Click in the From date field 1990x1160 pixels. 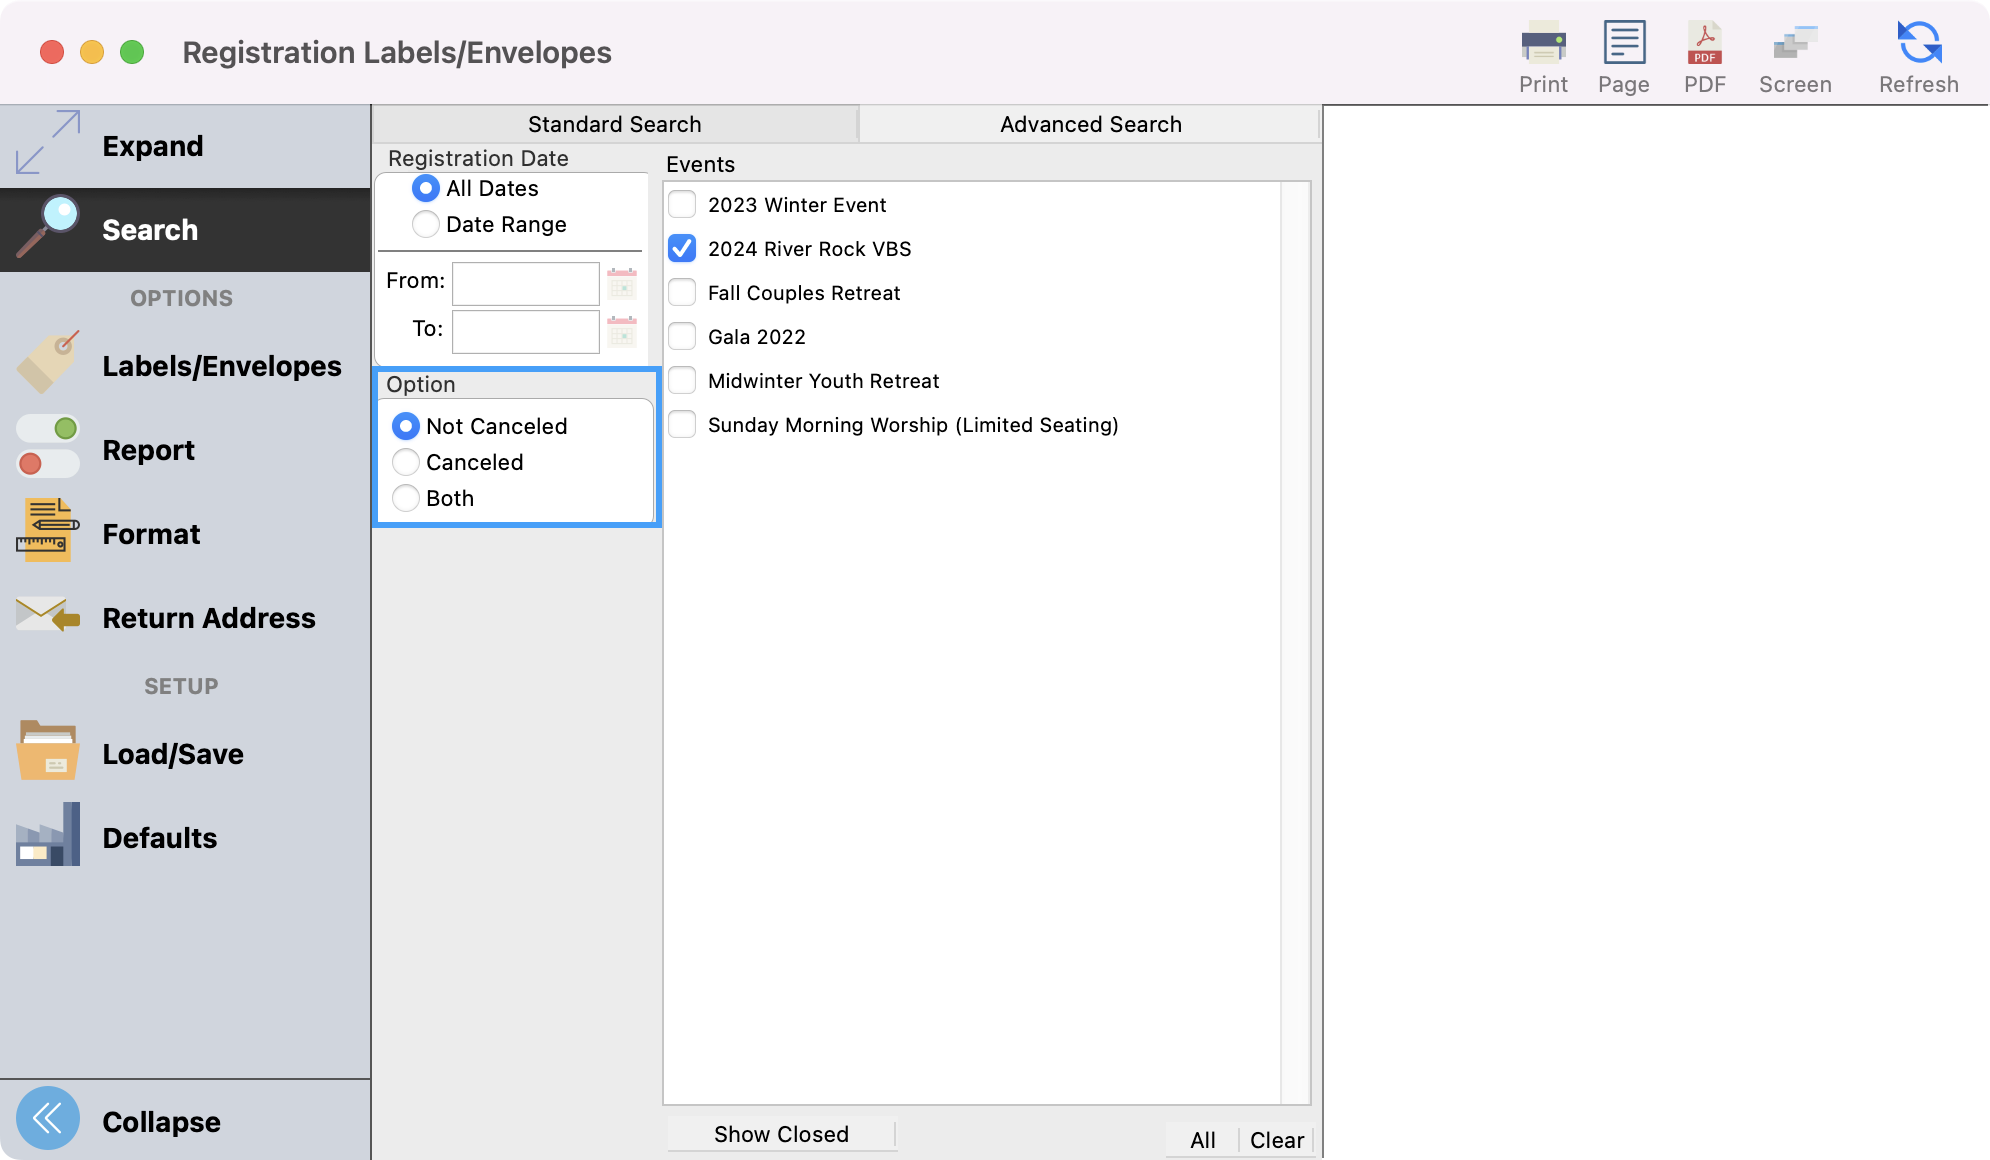click(525, 284)
